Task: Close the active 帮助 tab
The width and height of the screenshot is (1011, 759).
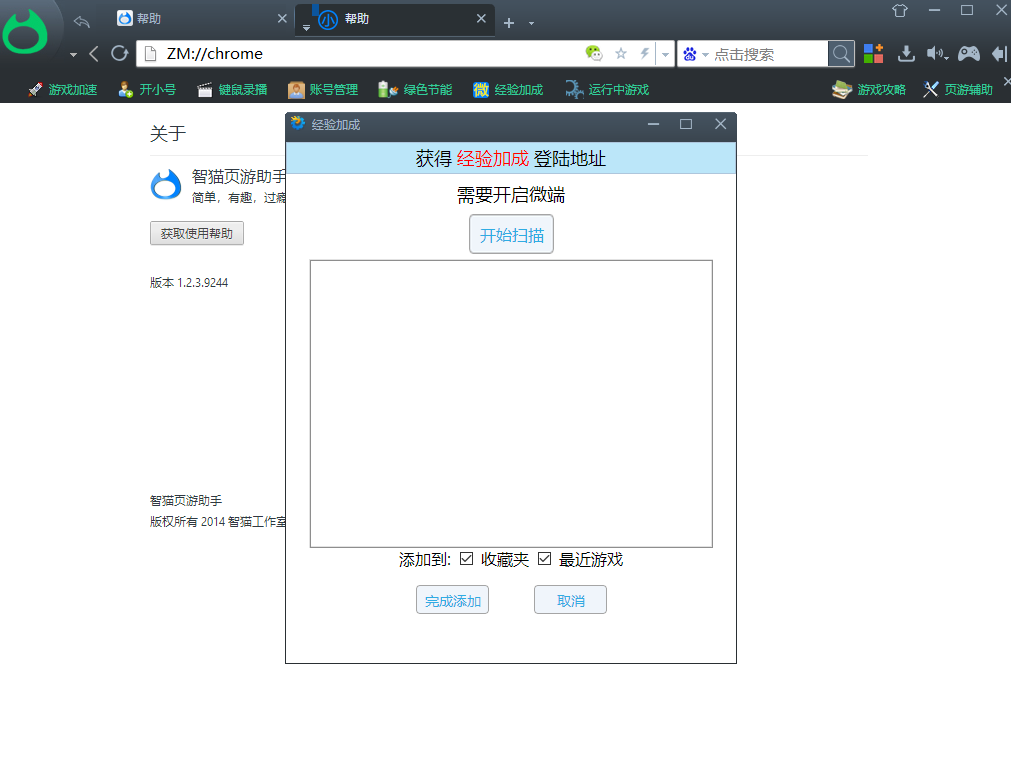Action: [481, 19]
